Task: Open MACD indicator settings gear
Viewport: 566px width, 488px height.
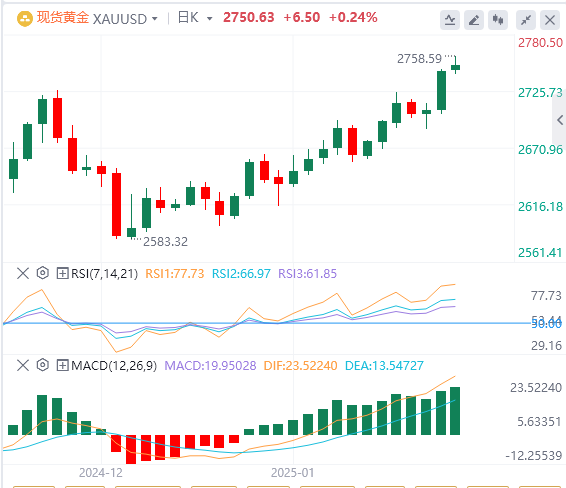Action: point(43,365)
